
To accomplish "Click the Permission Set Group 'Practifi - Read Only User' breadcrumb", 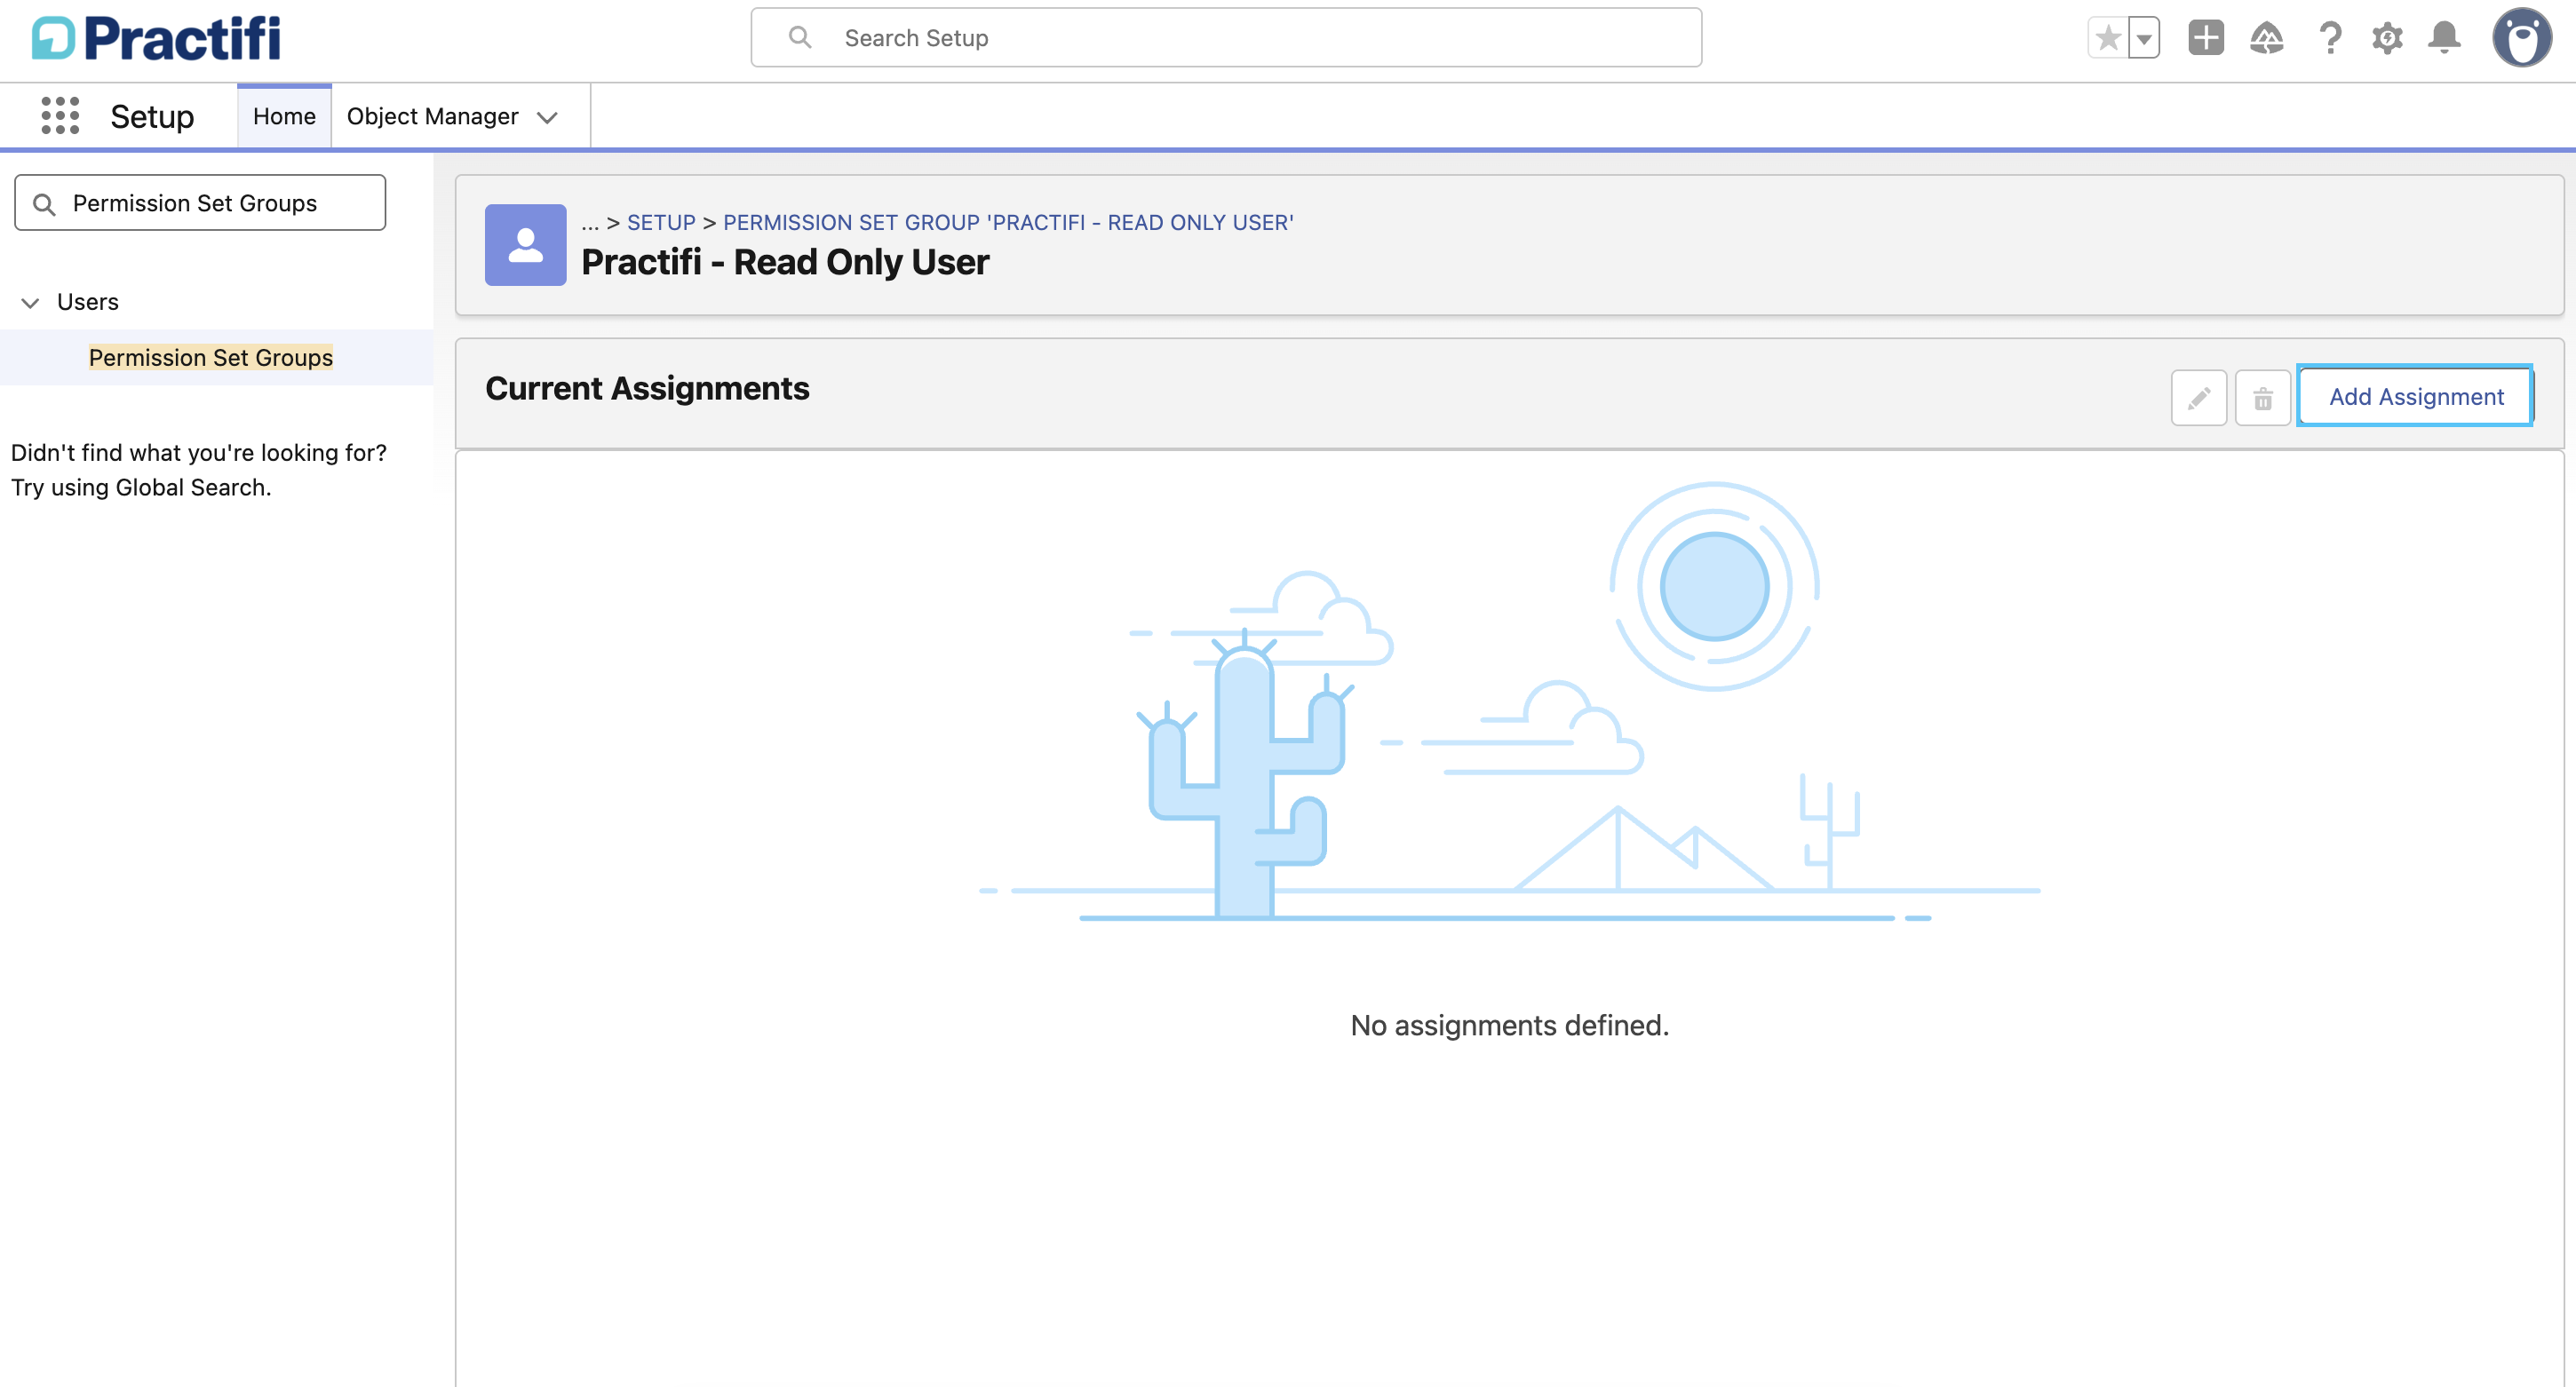I will pyautogui.click(x=1008, y=223).
